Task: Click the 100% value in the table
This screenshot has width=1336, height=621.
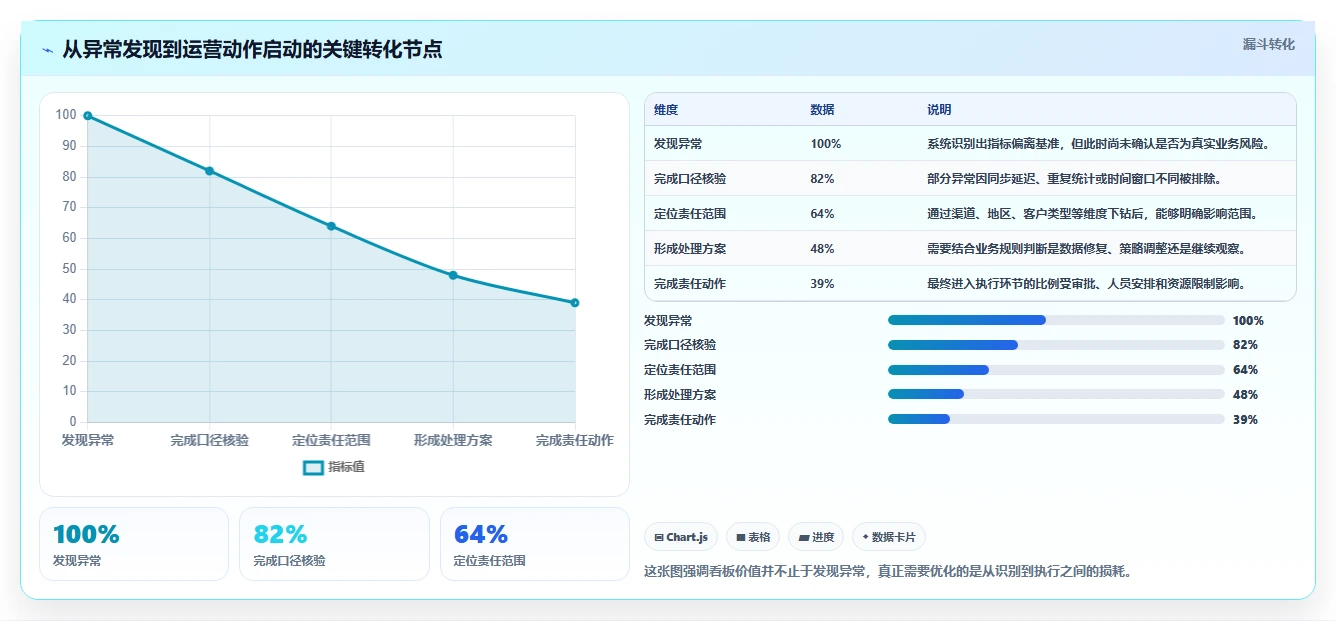Action: tap(826, 144)
